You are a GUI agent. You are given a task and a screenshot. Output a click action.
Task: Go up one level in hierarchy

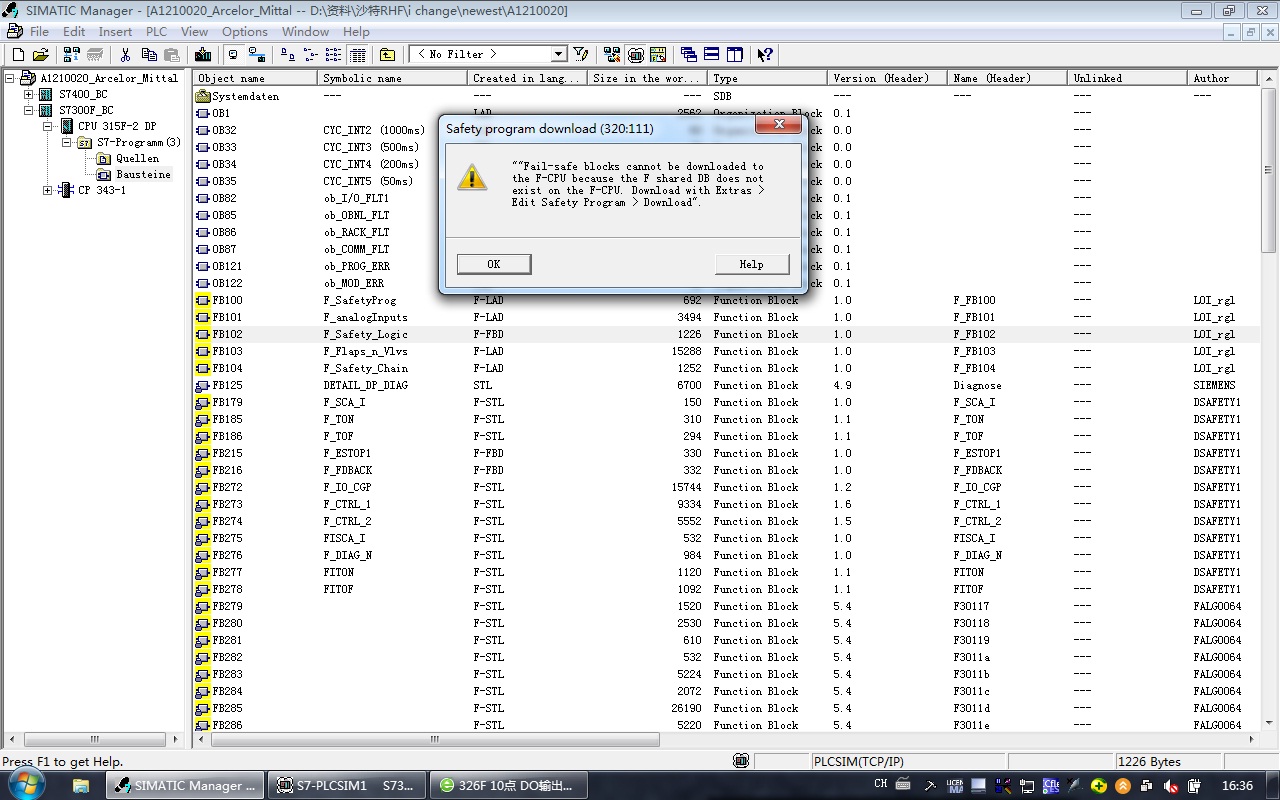(x=387, y=54)
